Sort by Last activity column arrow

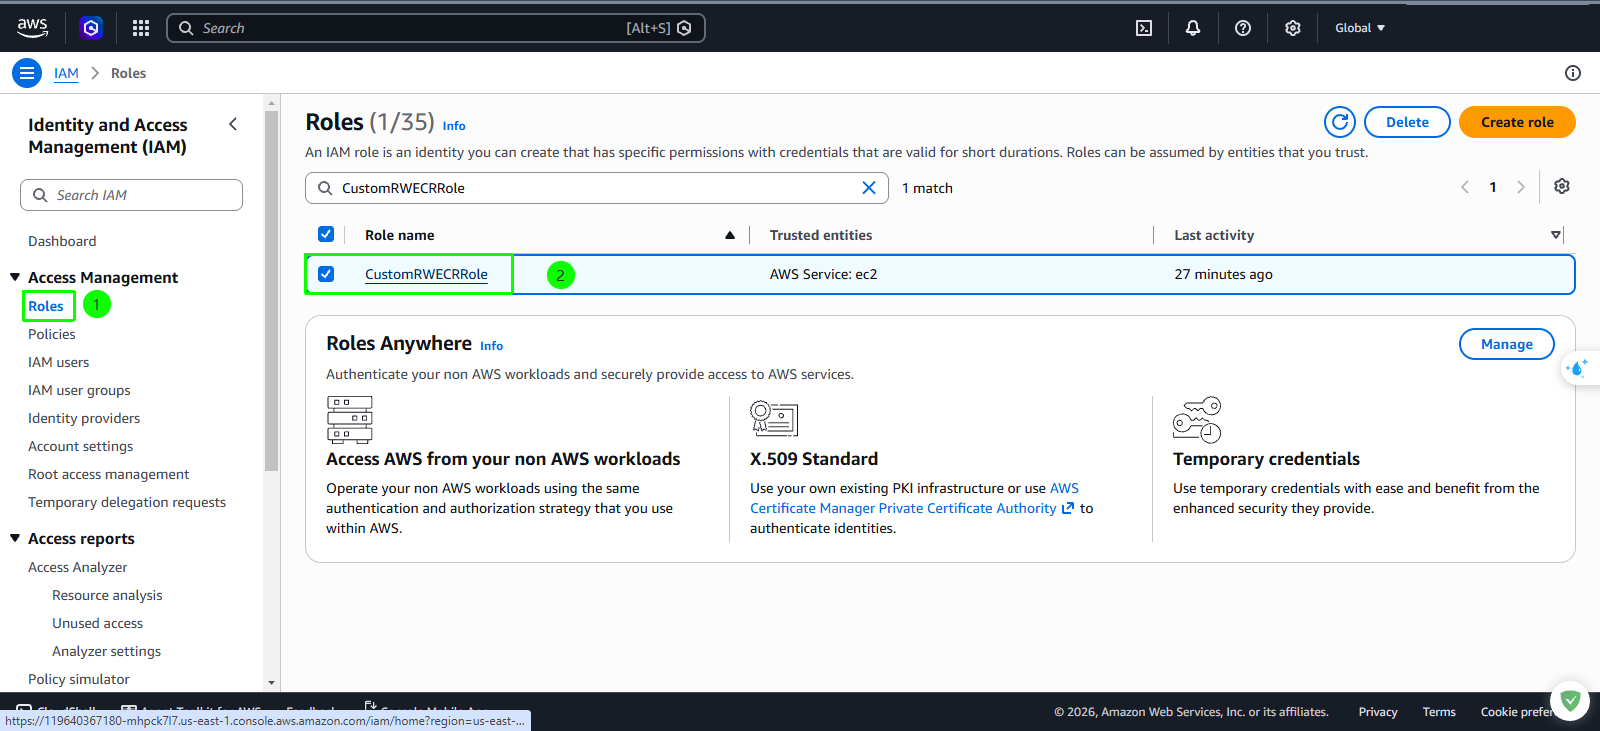click(1556, 235)
